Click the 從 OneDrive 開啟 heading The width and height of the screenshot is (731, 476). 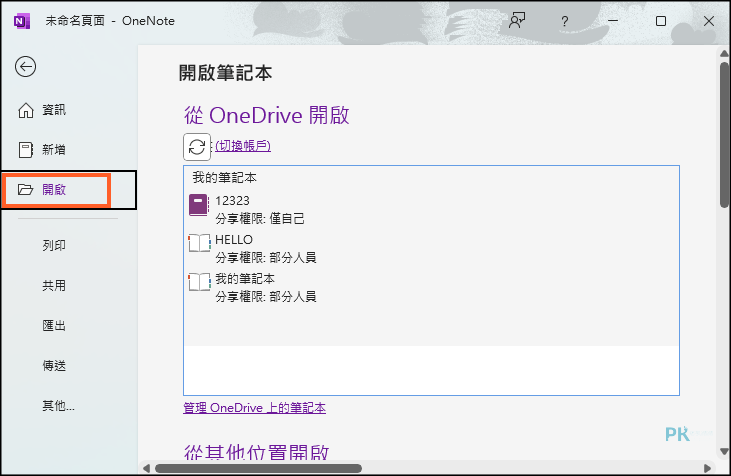[x=267, y=115]
